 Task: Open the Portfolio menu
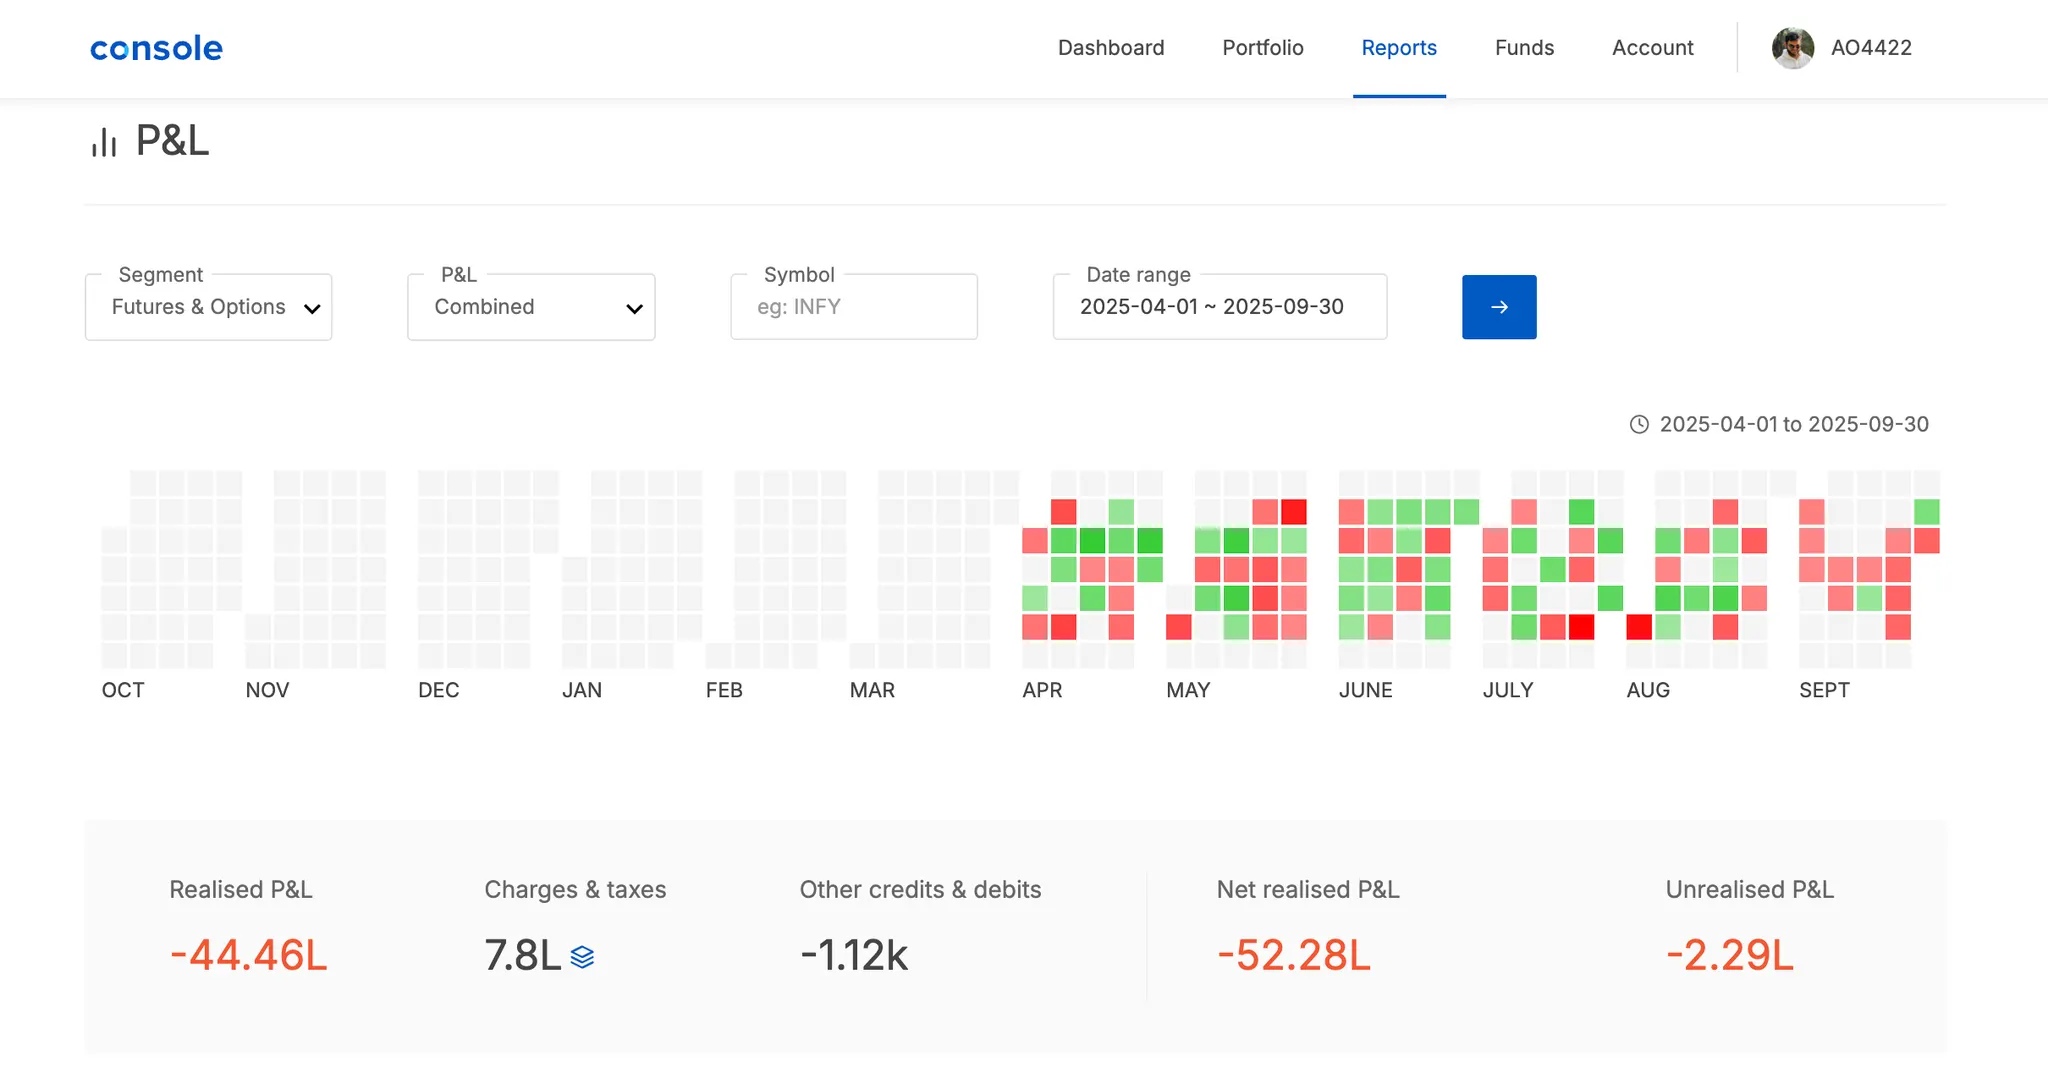[1263, 48]
